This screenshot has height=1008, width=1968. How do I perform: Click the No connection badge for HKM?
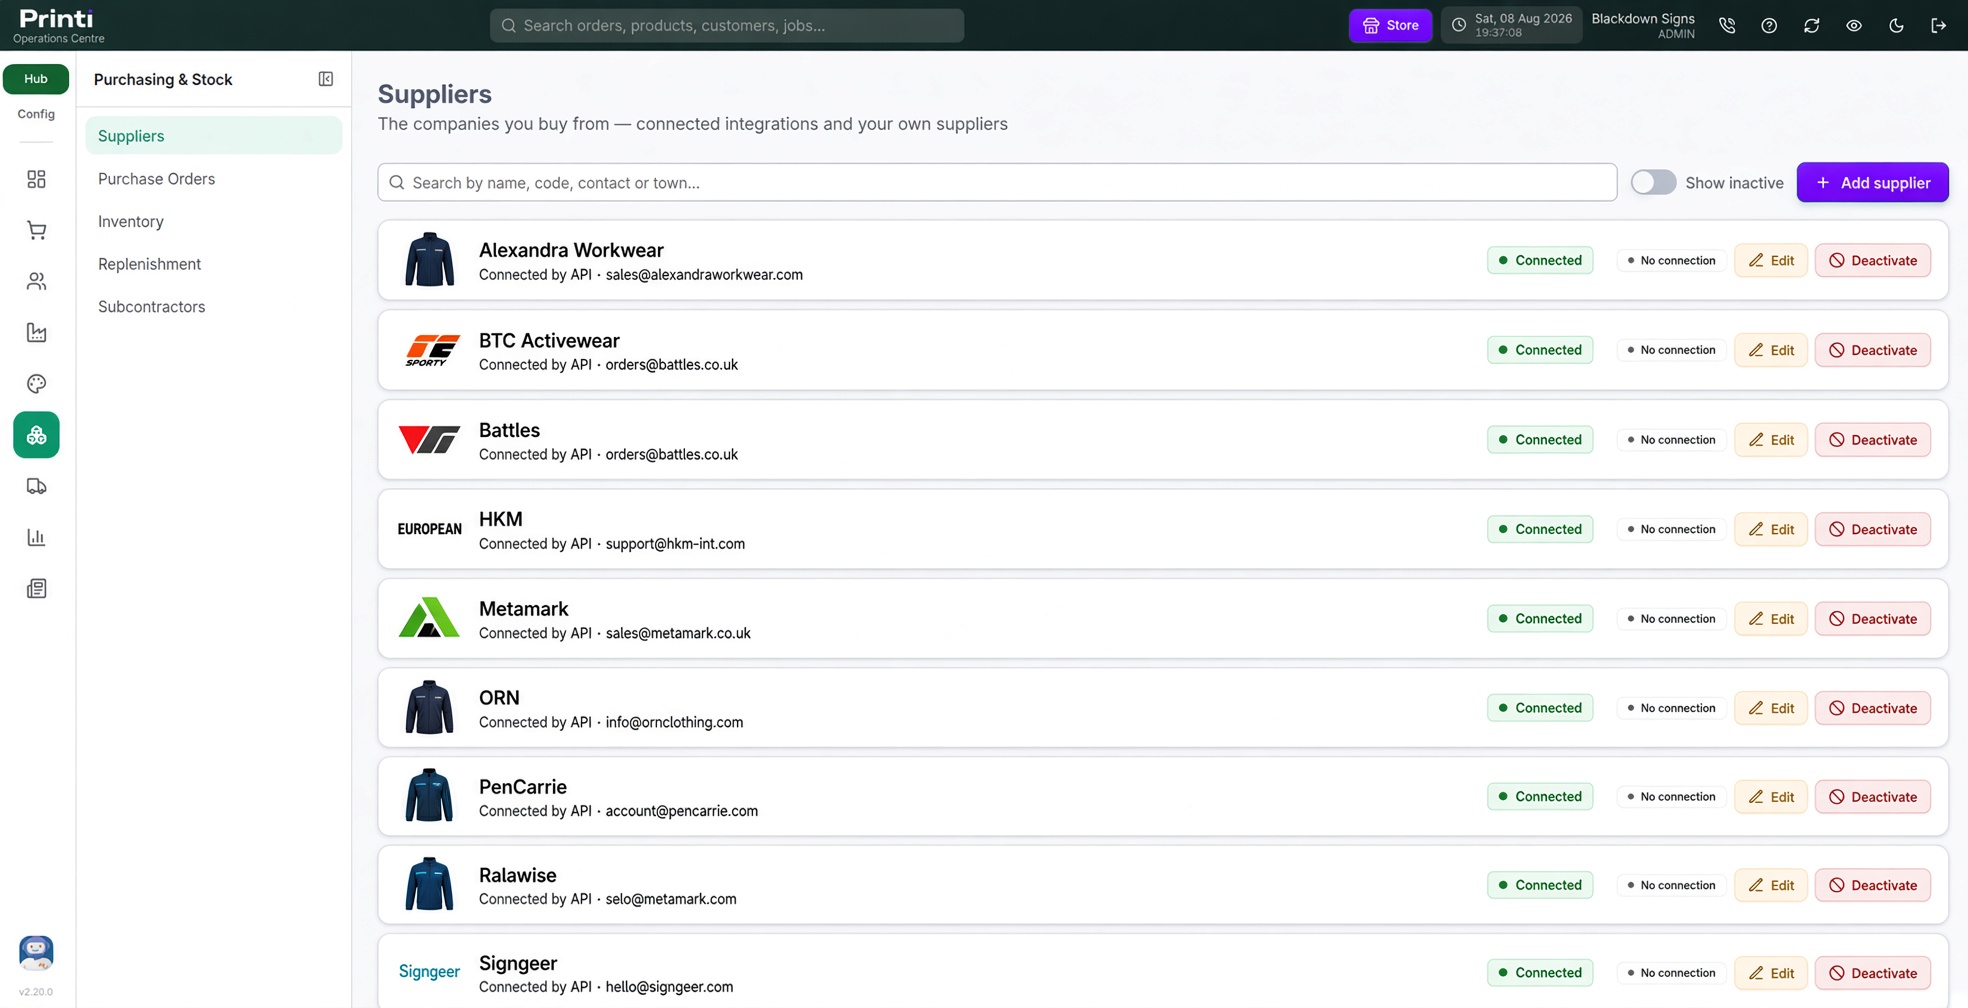click(1671, 529)
